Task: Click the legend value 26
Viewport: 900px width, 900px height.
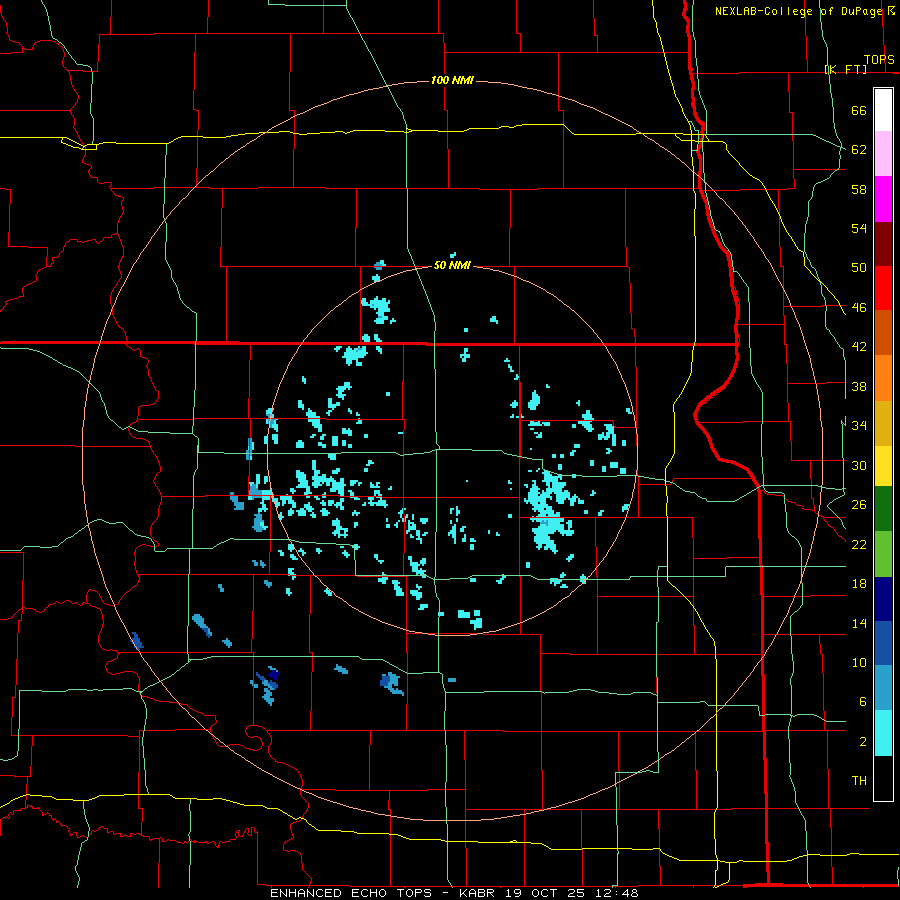Action: pos(859,505)
